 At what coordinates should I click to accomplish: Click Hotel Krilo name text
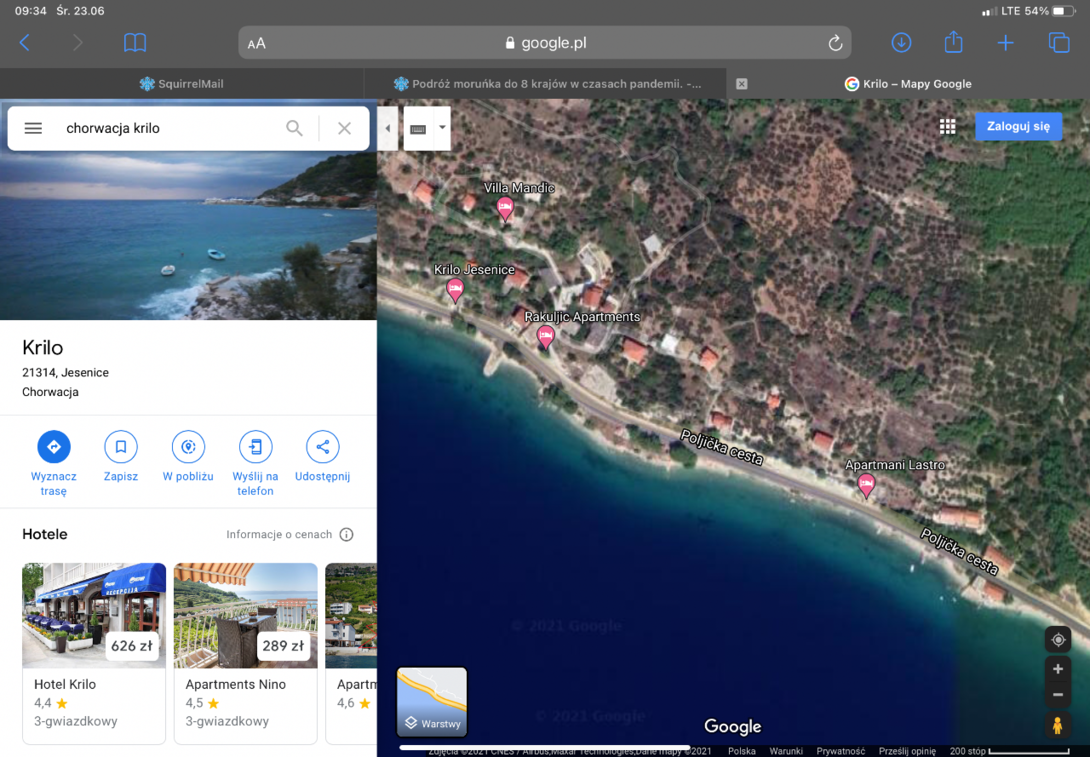pos(65,685)
